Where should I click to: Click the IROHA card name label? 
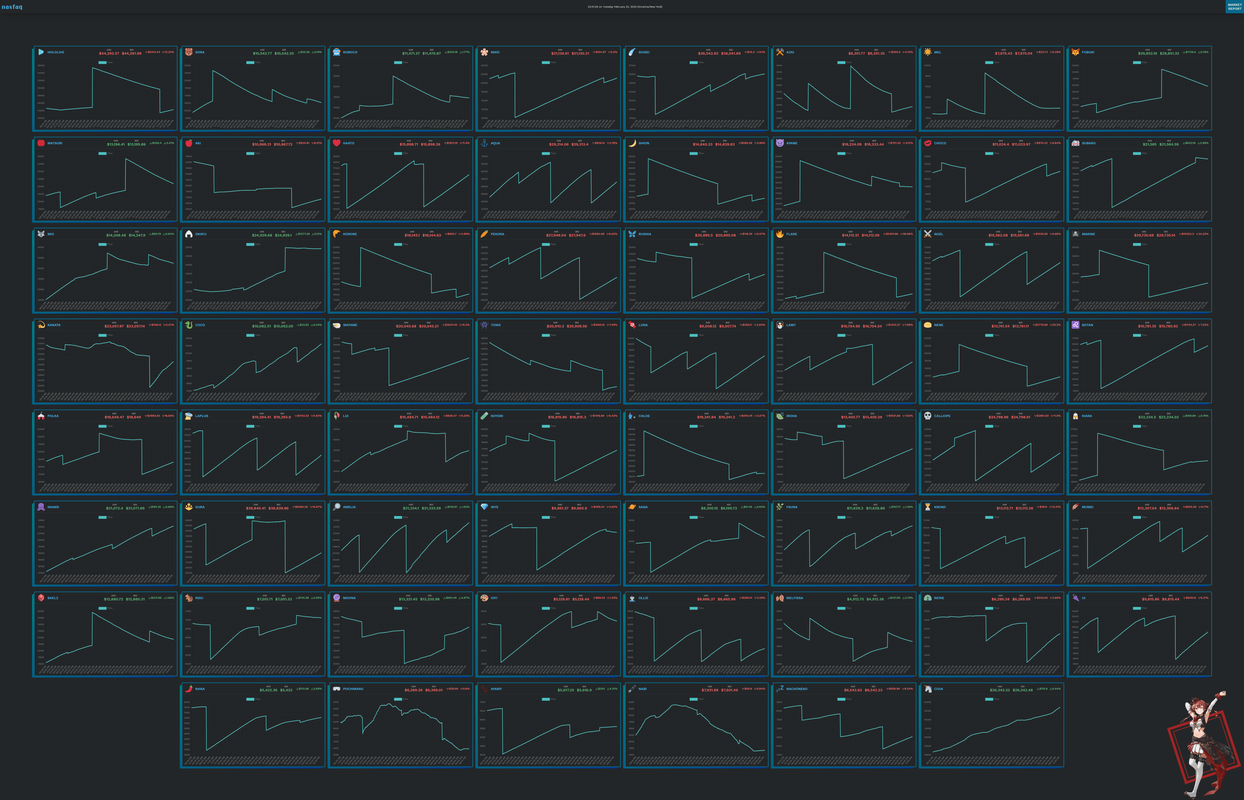[x=792, y=416]
